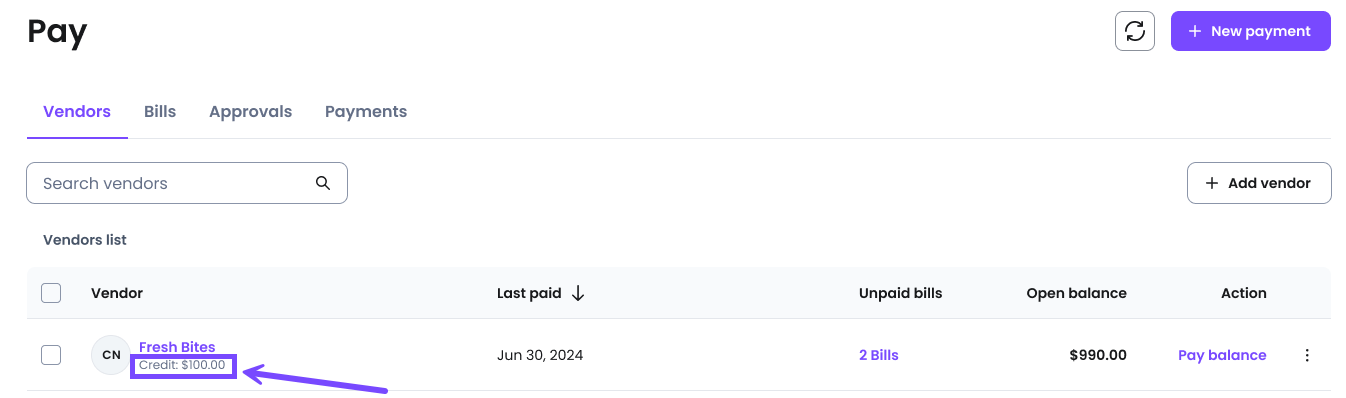Select the Vendors tab
Image resolution: width=1346 pixels, height=398 pixels.
77,111
